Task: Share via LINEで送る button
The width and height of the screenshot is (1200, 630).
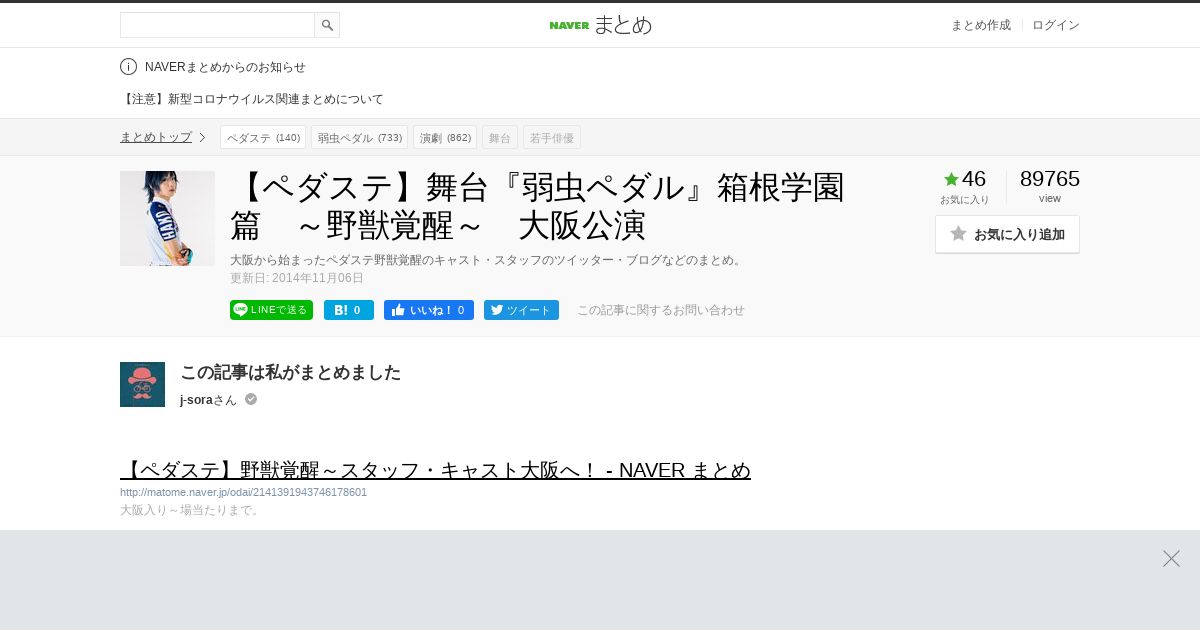Action: pos(271,310)
